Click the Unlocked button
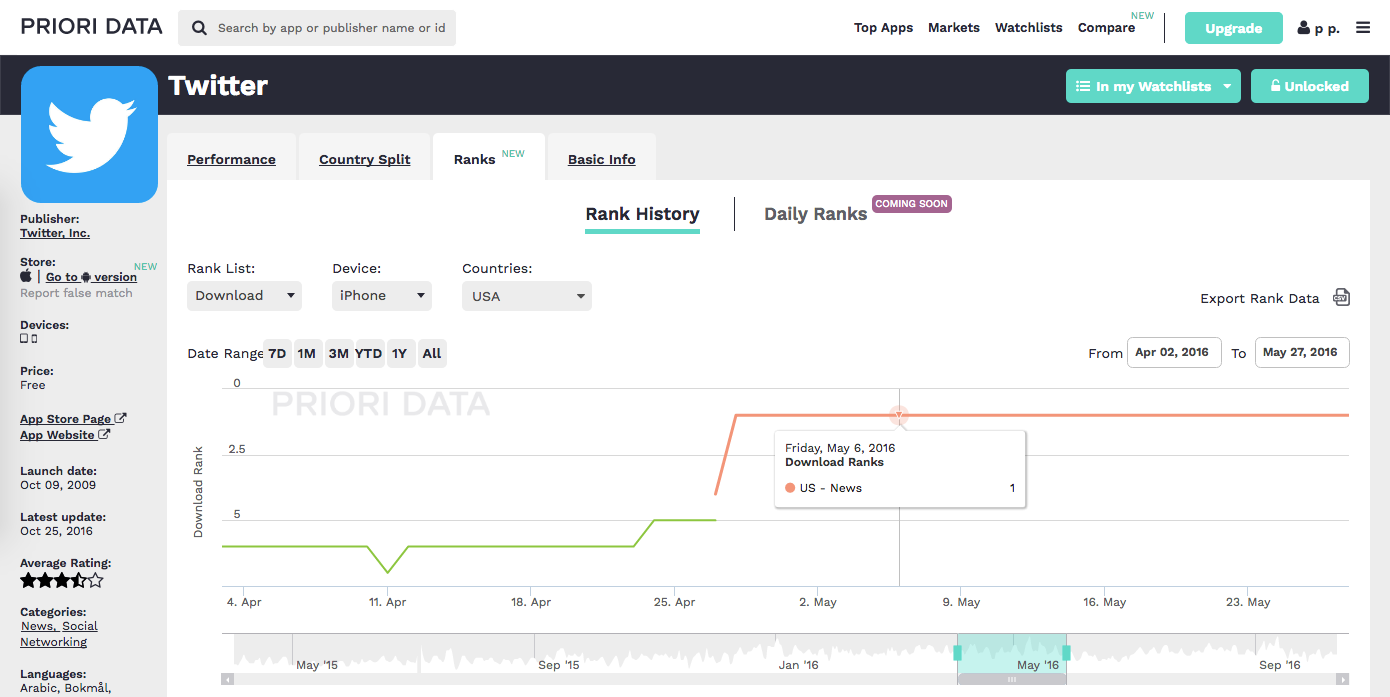The height and width of the screenshot is (697, 1390). (x=1310, y=86)
